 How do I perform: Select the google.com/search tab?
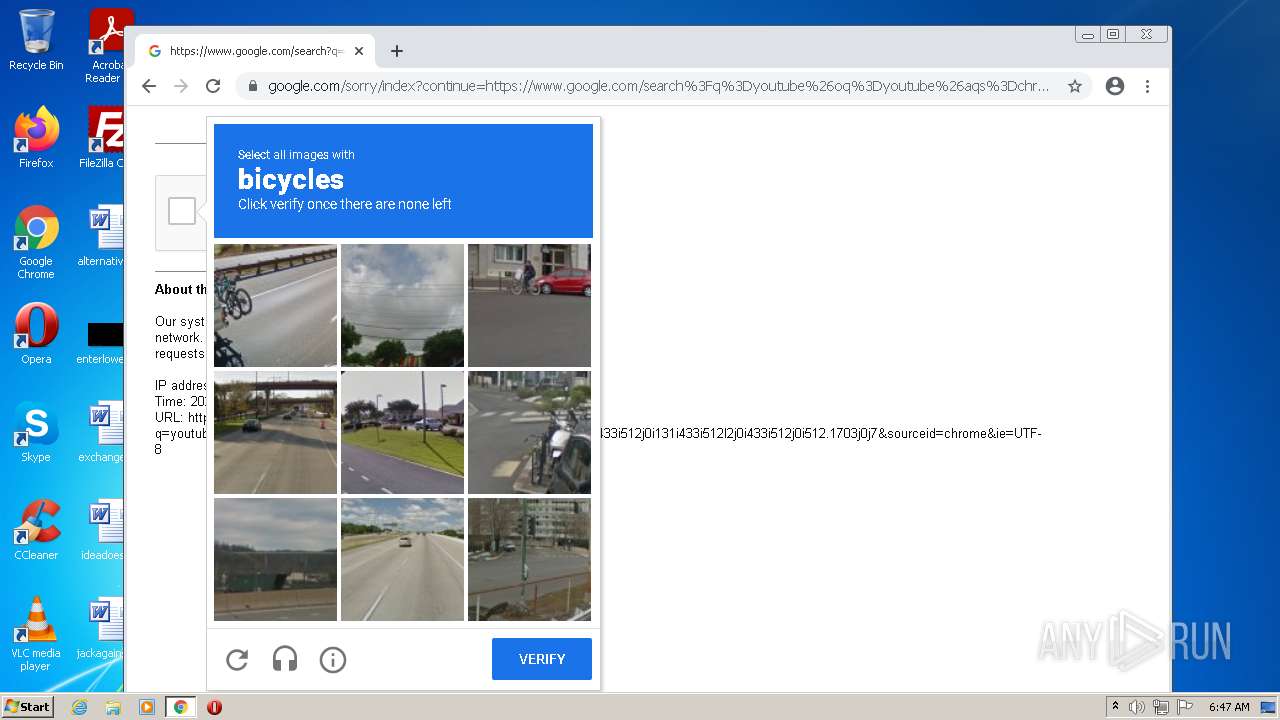tap(255, 51)
